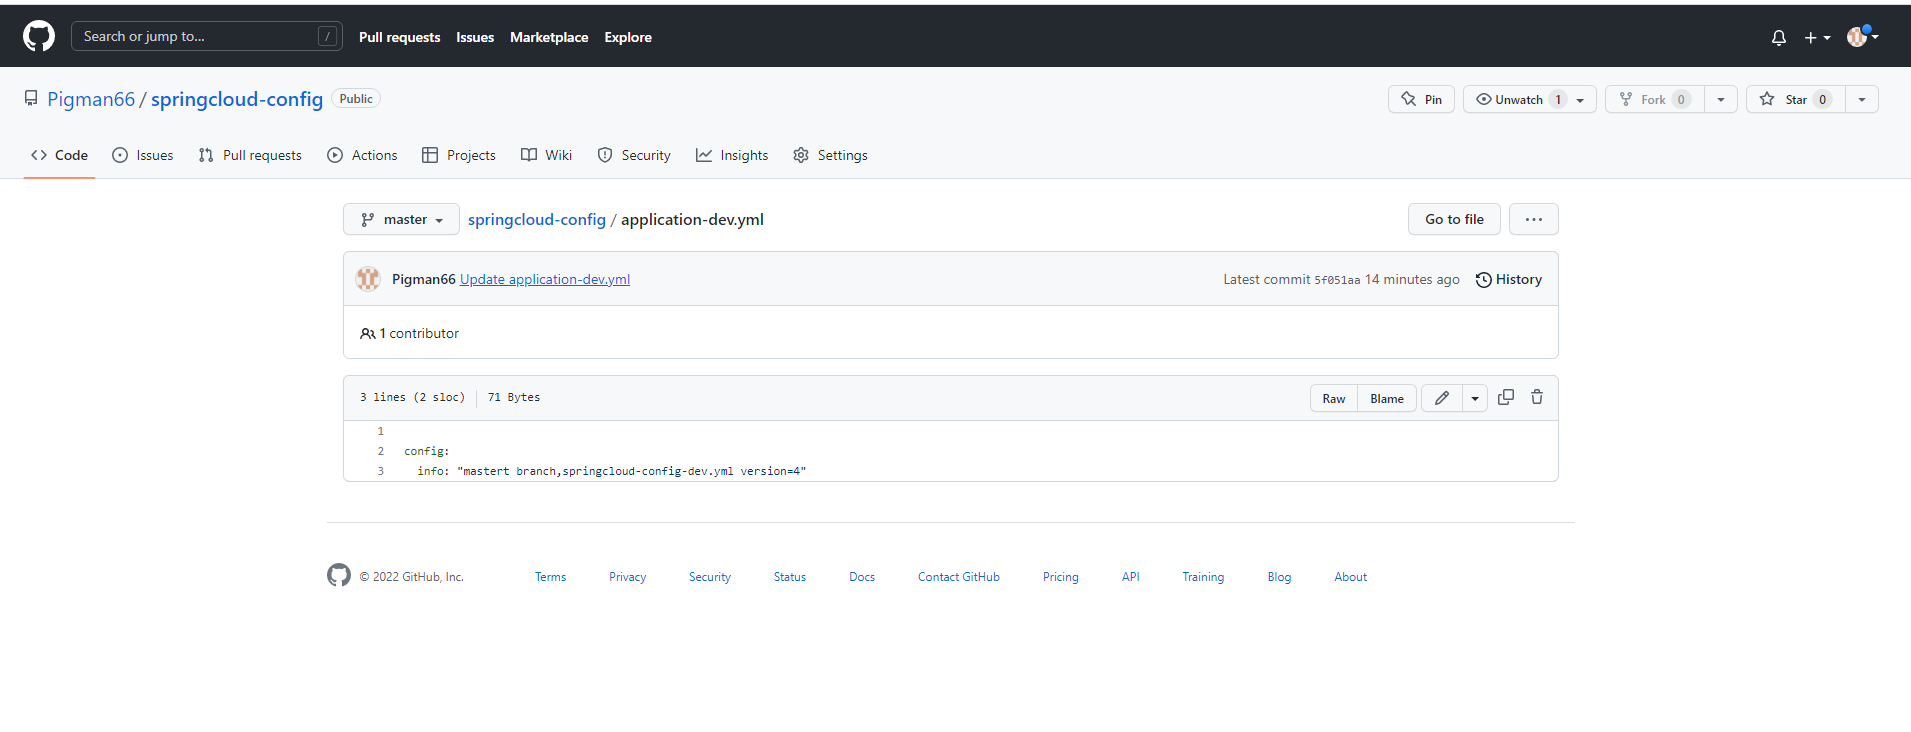Screen dimensions: 1911x732
Task: Expand the edit options dropdown arrow
Action: tap(1475, 398)
